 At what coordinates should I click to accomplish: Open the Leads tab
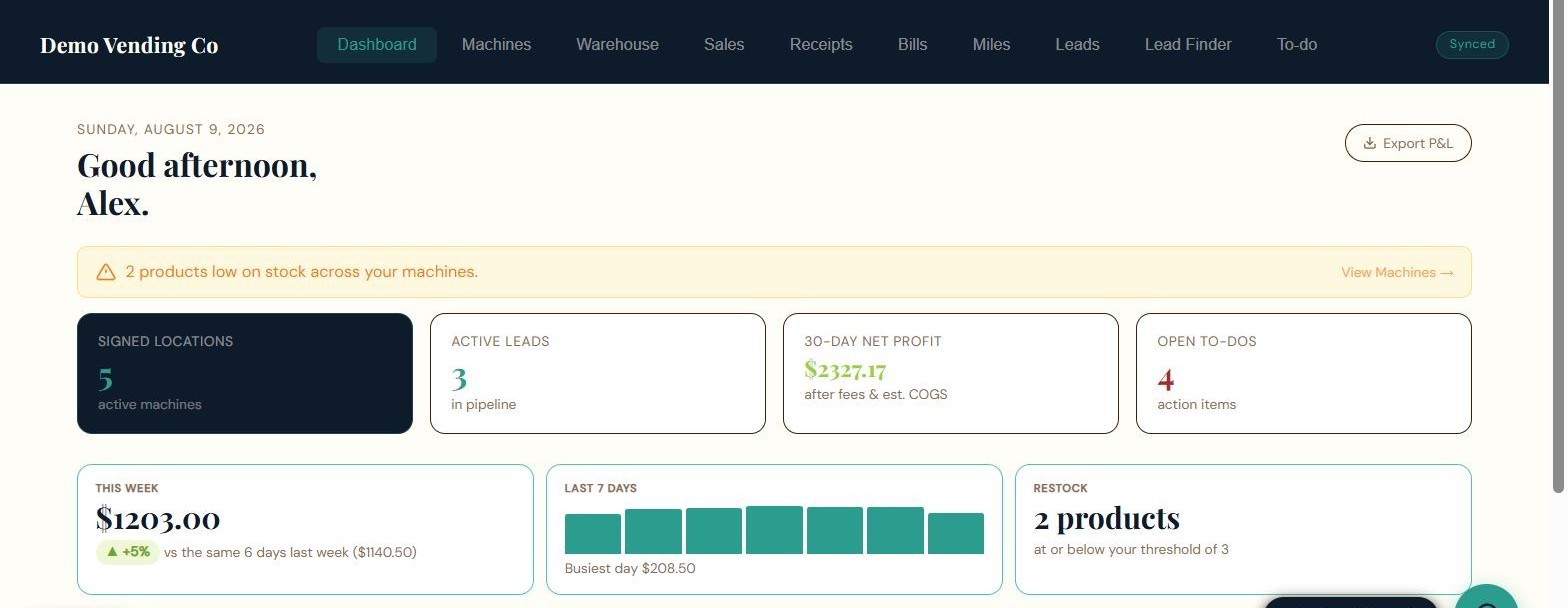(x=1077, y=45)
